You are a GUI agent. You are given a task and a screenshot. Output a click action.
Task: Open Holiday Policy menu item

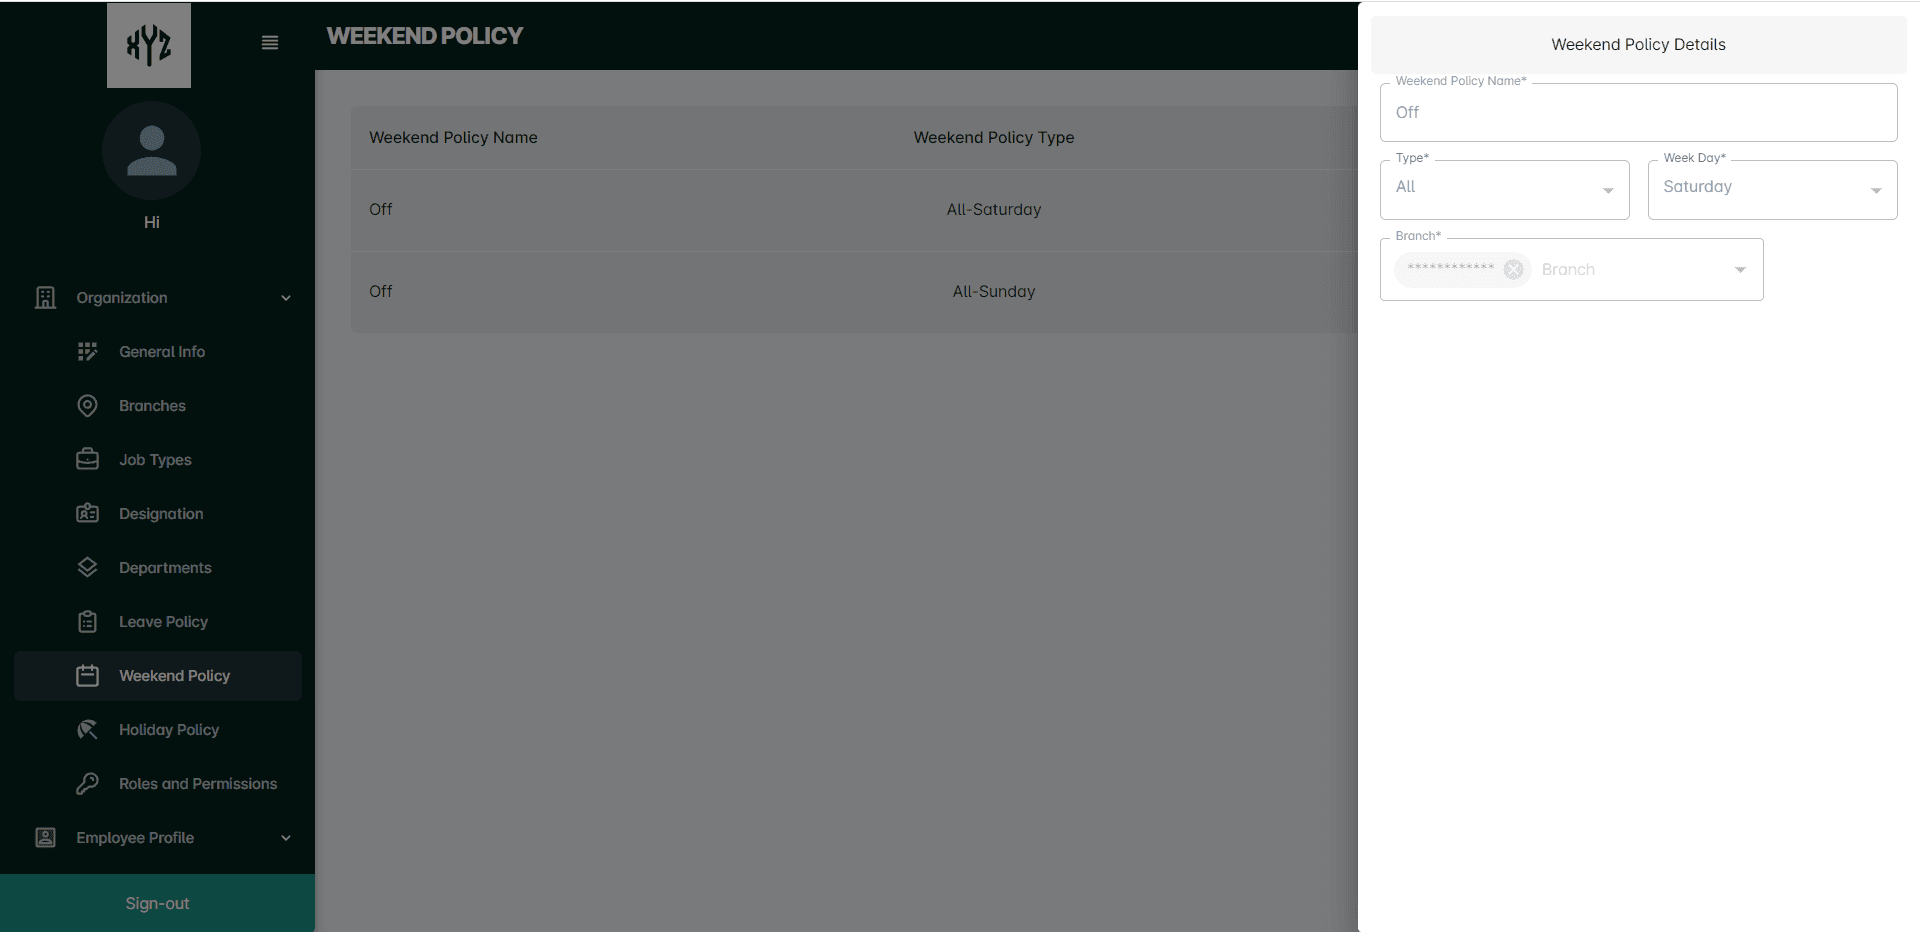168,730
